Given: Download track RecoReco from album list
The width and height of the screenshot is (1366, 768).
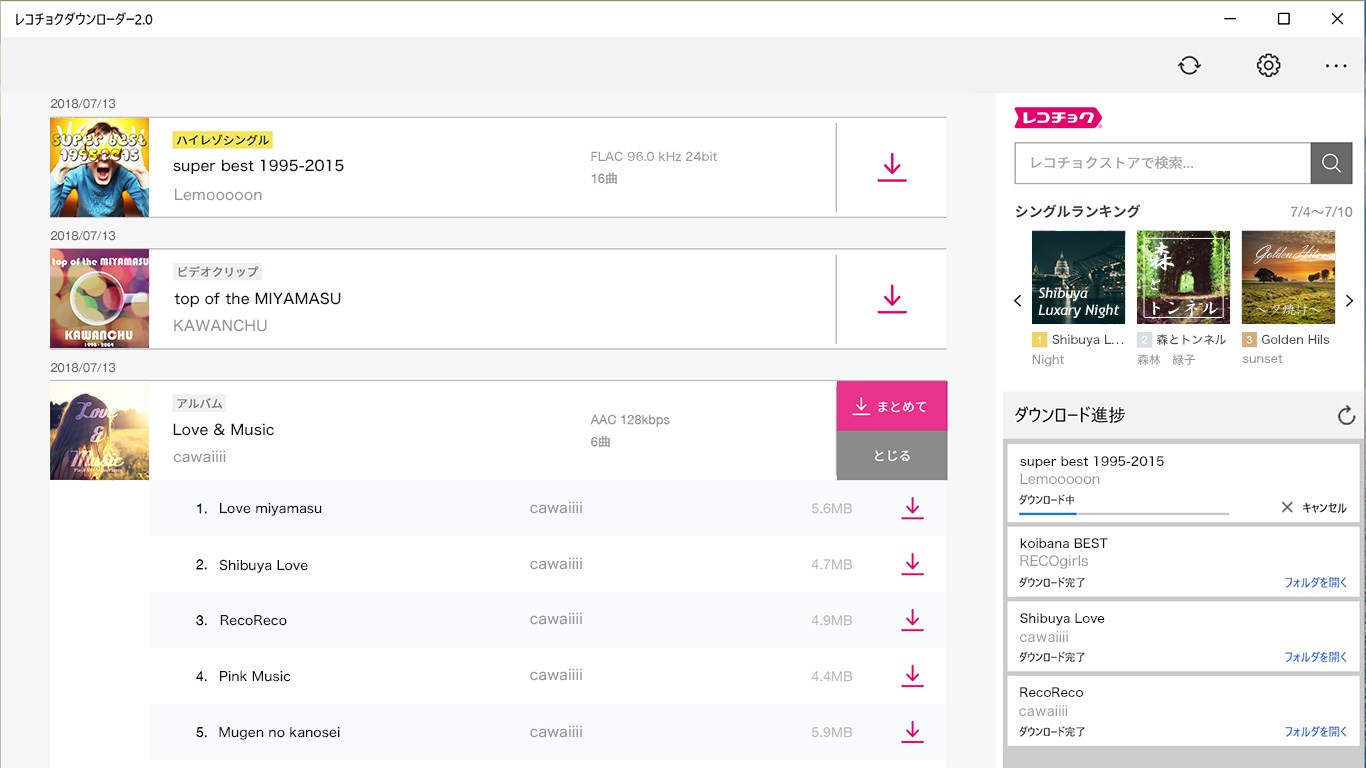Looking at the screenshot, I should [x=912, y=620].
